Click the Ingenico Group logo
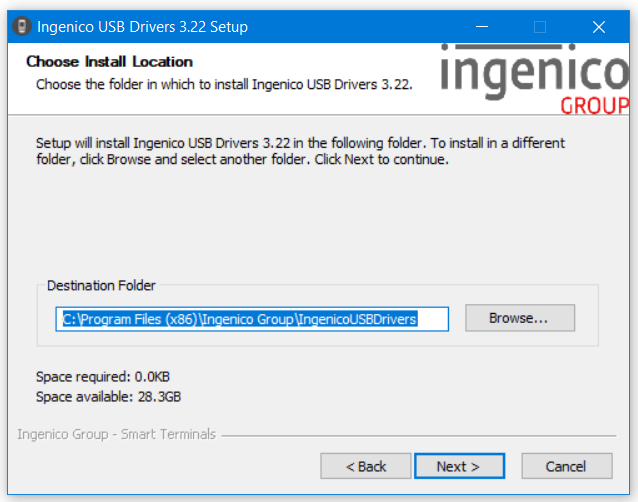 [x=534, y=79]
